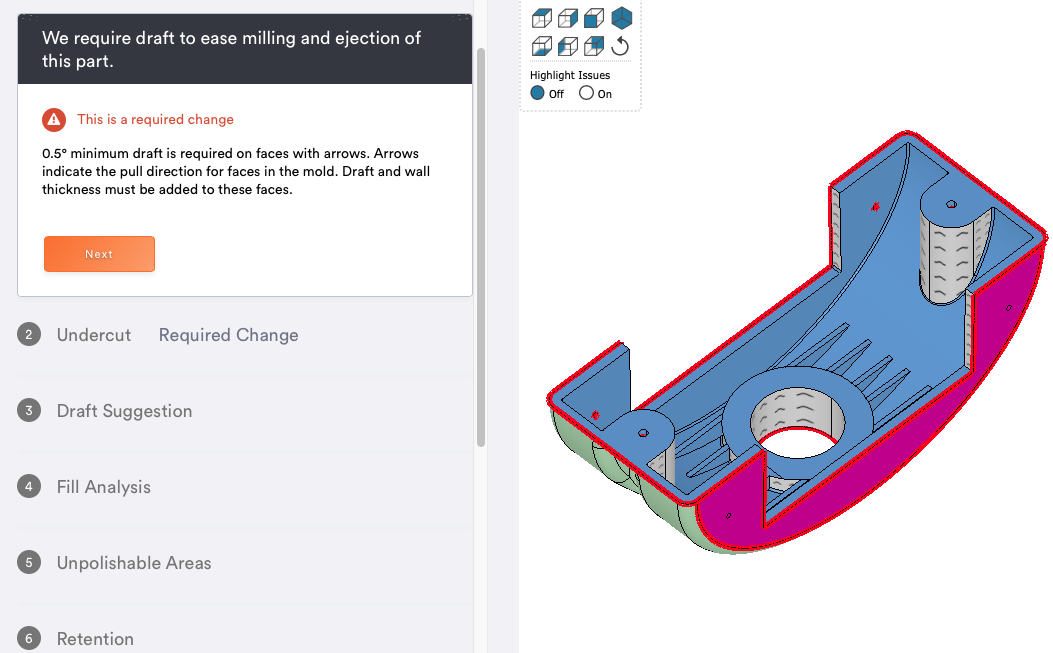The width and height of the screenshot is (1053, 653).
Task: Select the front face view cube icon
Action: pos(594,18)
